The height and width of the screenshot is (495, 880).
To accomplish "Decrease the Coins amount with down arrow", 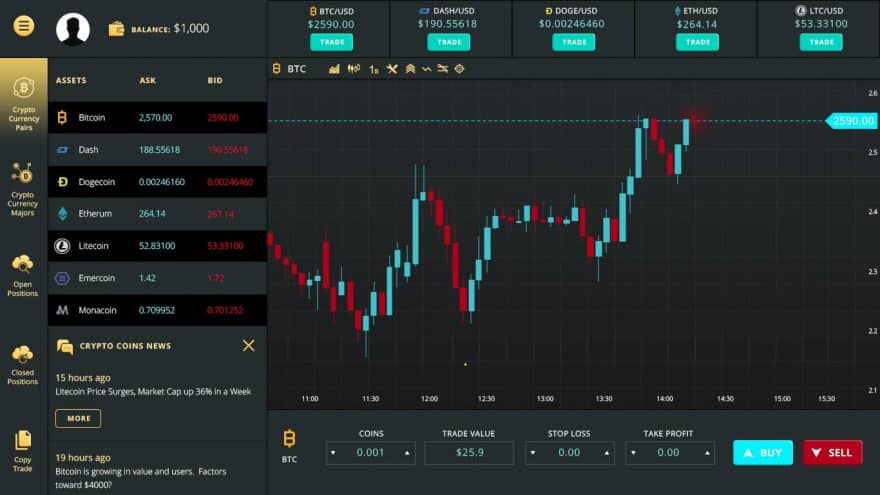I will tap(332, 453).
